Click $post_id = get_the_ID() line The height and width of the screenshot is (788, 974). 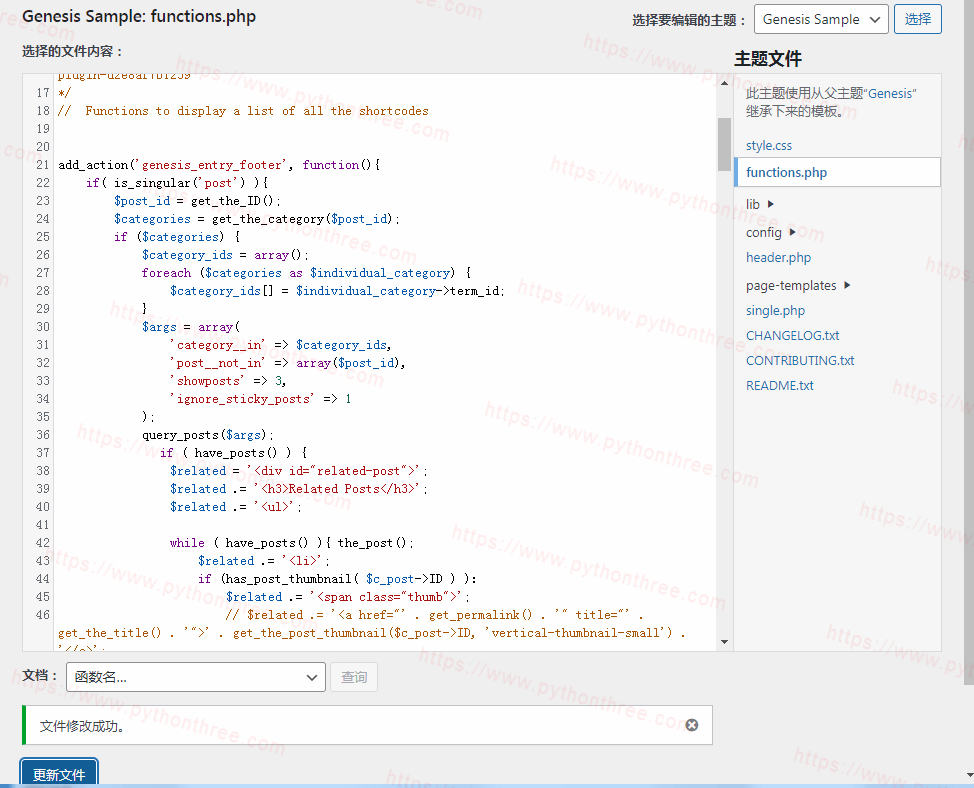click(x=198, y=201)
